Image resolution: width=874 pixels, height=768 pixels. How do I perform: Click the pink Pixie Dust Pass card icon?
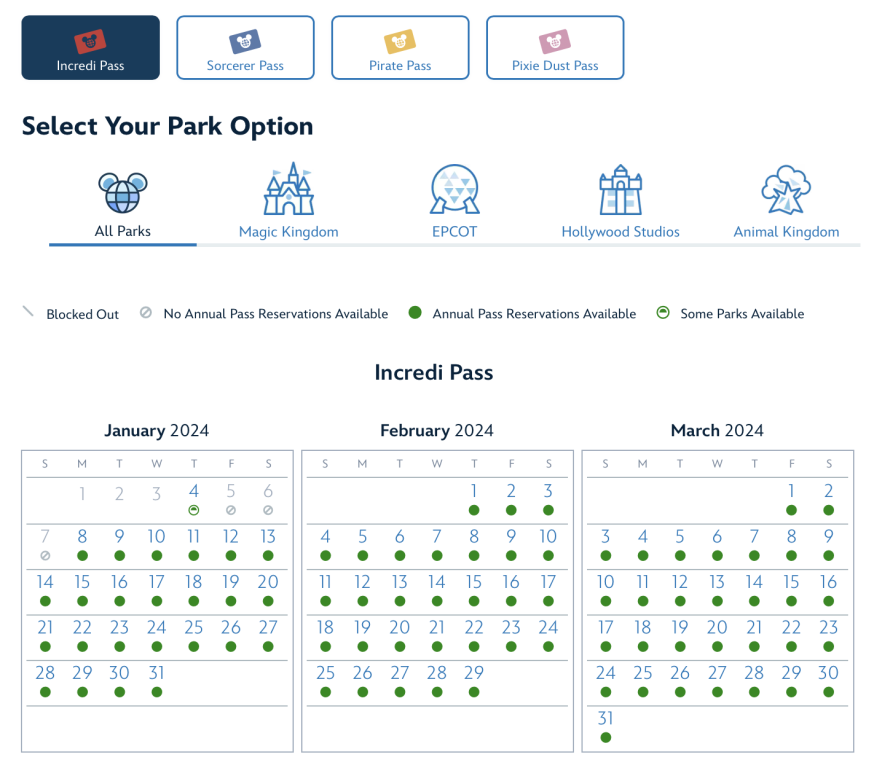555,41
